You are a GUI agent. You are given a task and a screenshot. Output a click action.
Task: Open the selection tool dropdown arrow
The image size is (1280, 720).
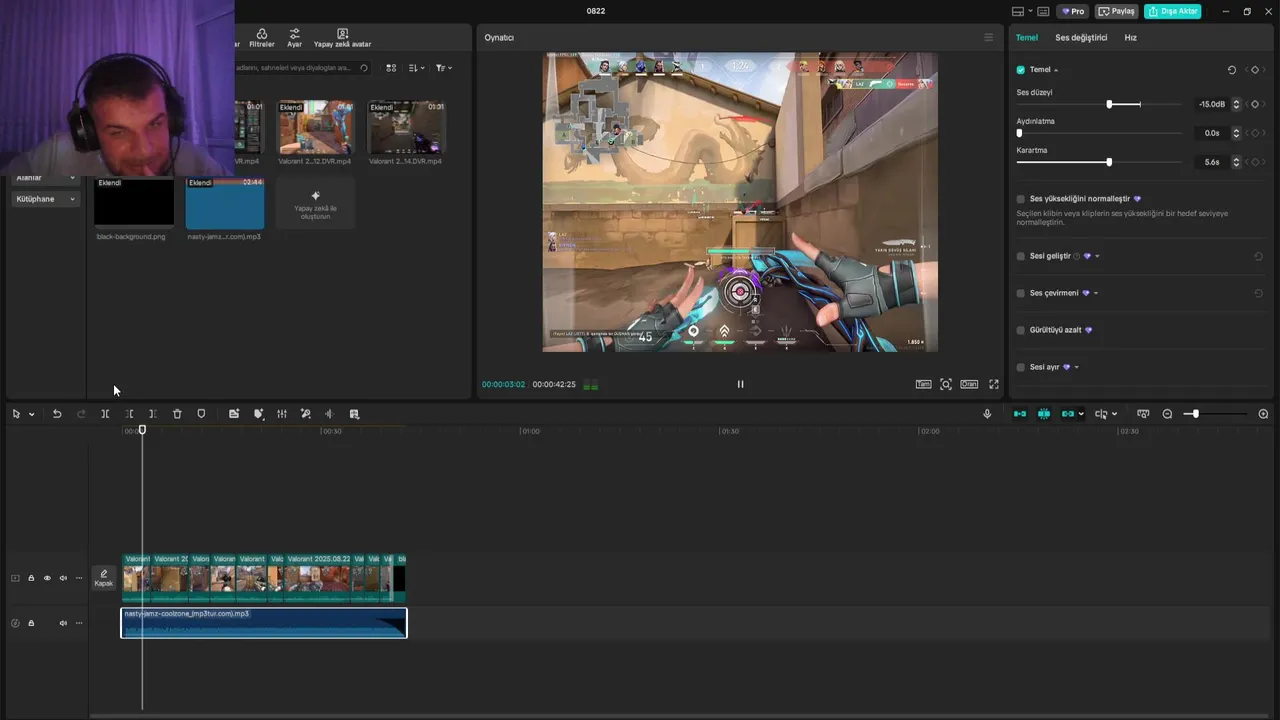[x=31, y=414]
